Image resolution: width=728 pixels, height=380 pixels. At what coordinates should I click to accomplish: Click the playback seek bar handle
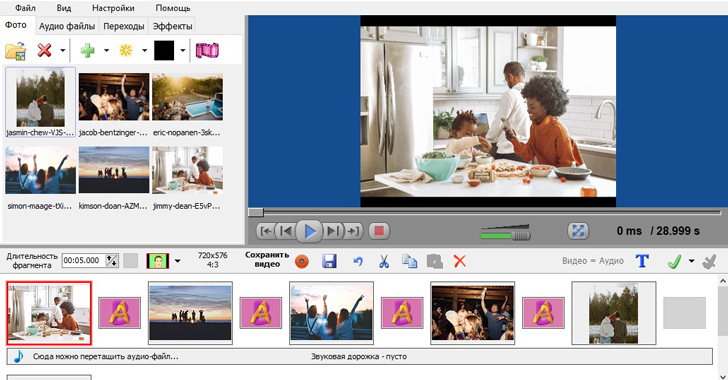[x=256, y=212]
